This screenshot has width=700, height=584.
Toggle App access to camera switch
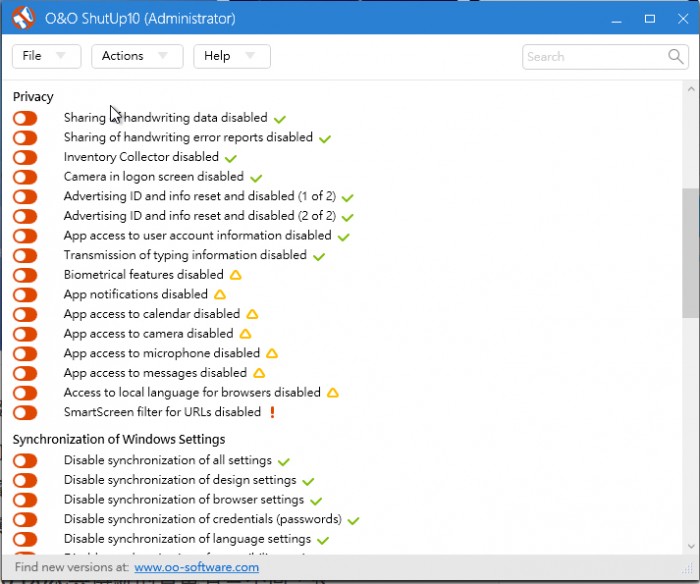(25, 334)
